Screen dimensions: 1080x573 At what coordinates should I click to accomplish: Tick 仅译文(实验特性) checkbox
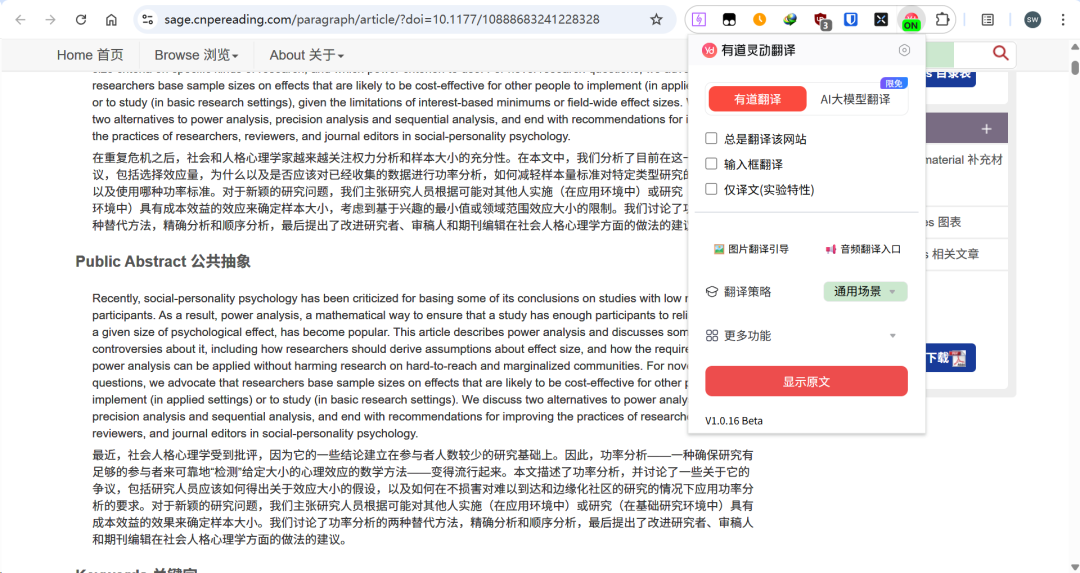(x=711, y=189)
